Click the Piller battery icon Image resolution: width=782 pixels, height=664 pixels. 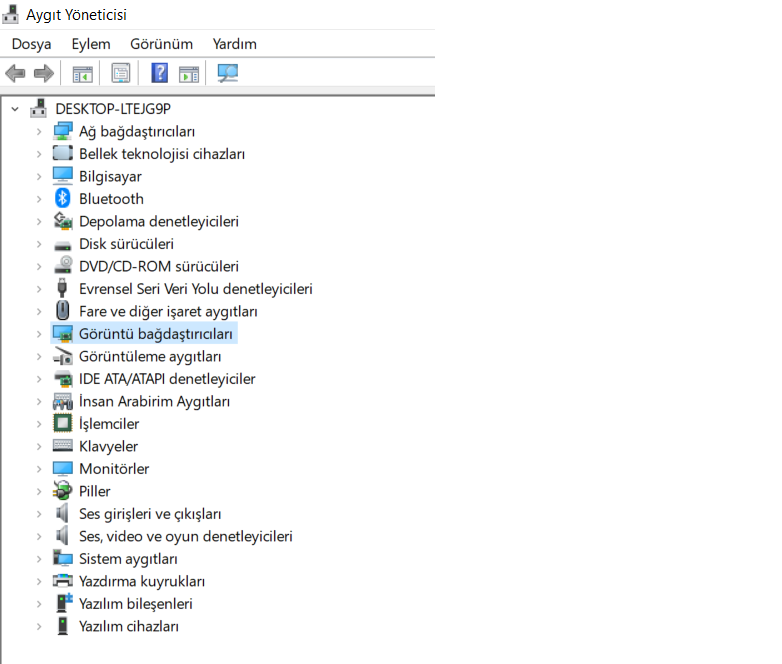click(x=63, y=491)
